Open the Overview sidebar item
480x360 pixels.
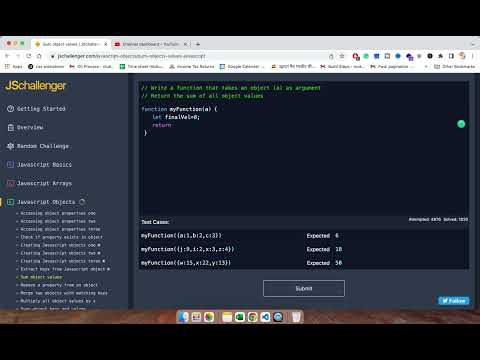(30, 127)
